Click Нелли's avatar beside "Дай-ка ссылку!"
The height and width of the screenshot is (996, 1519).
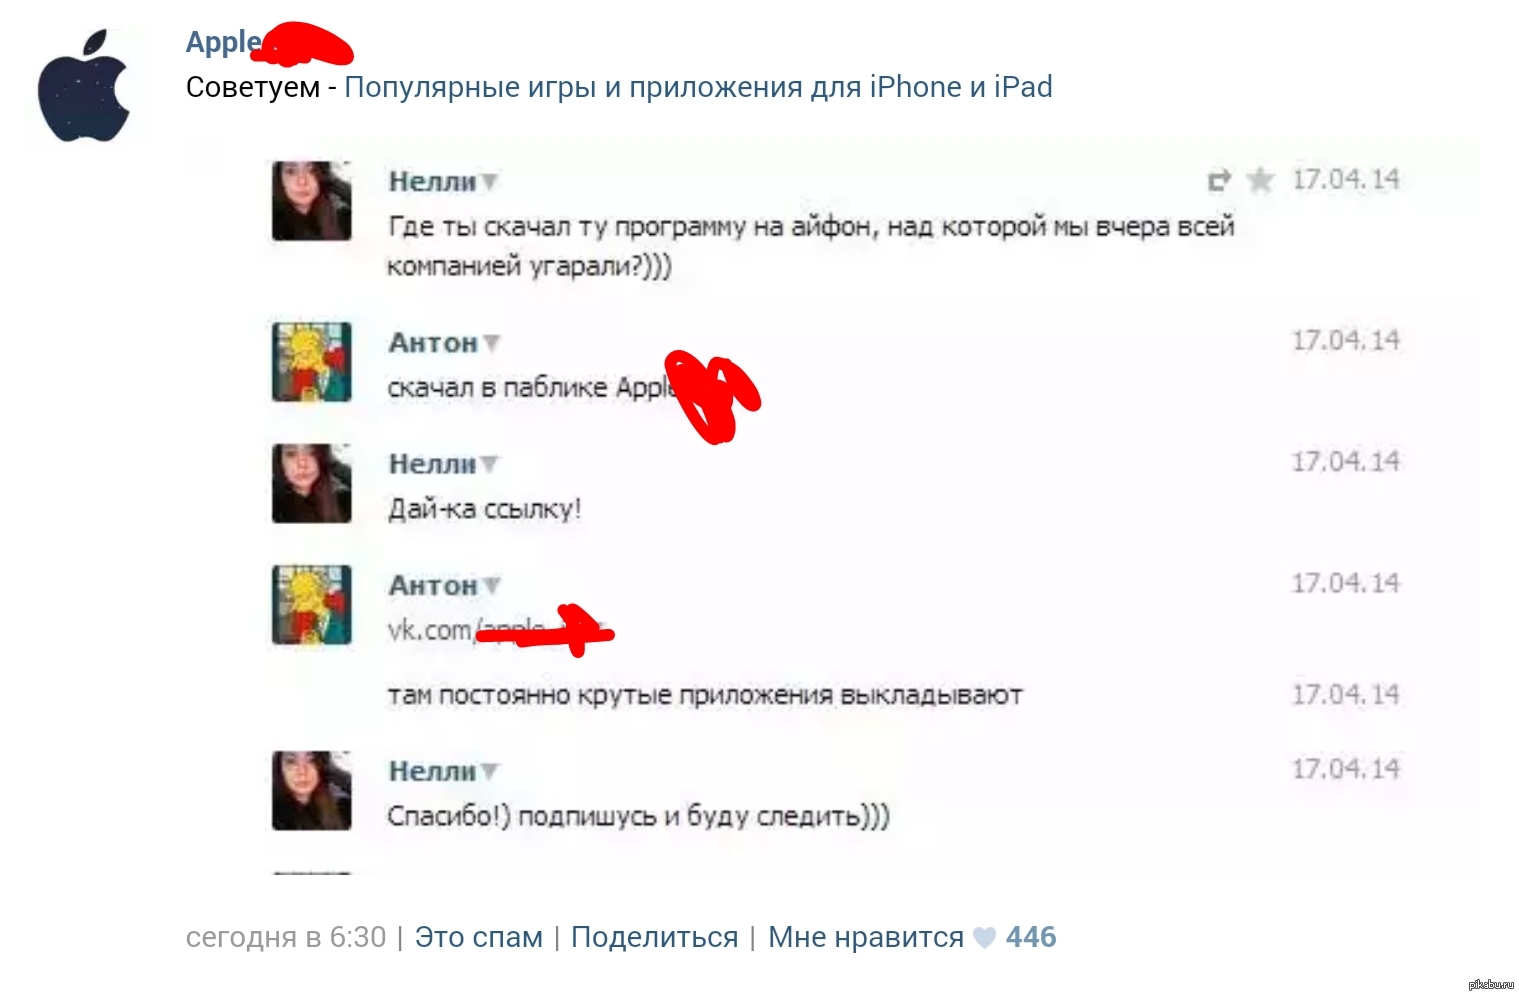coord(312,483)
